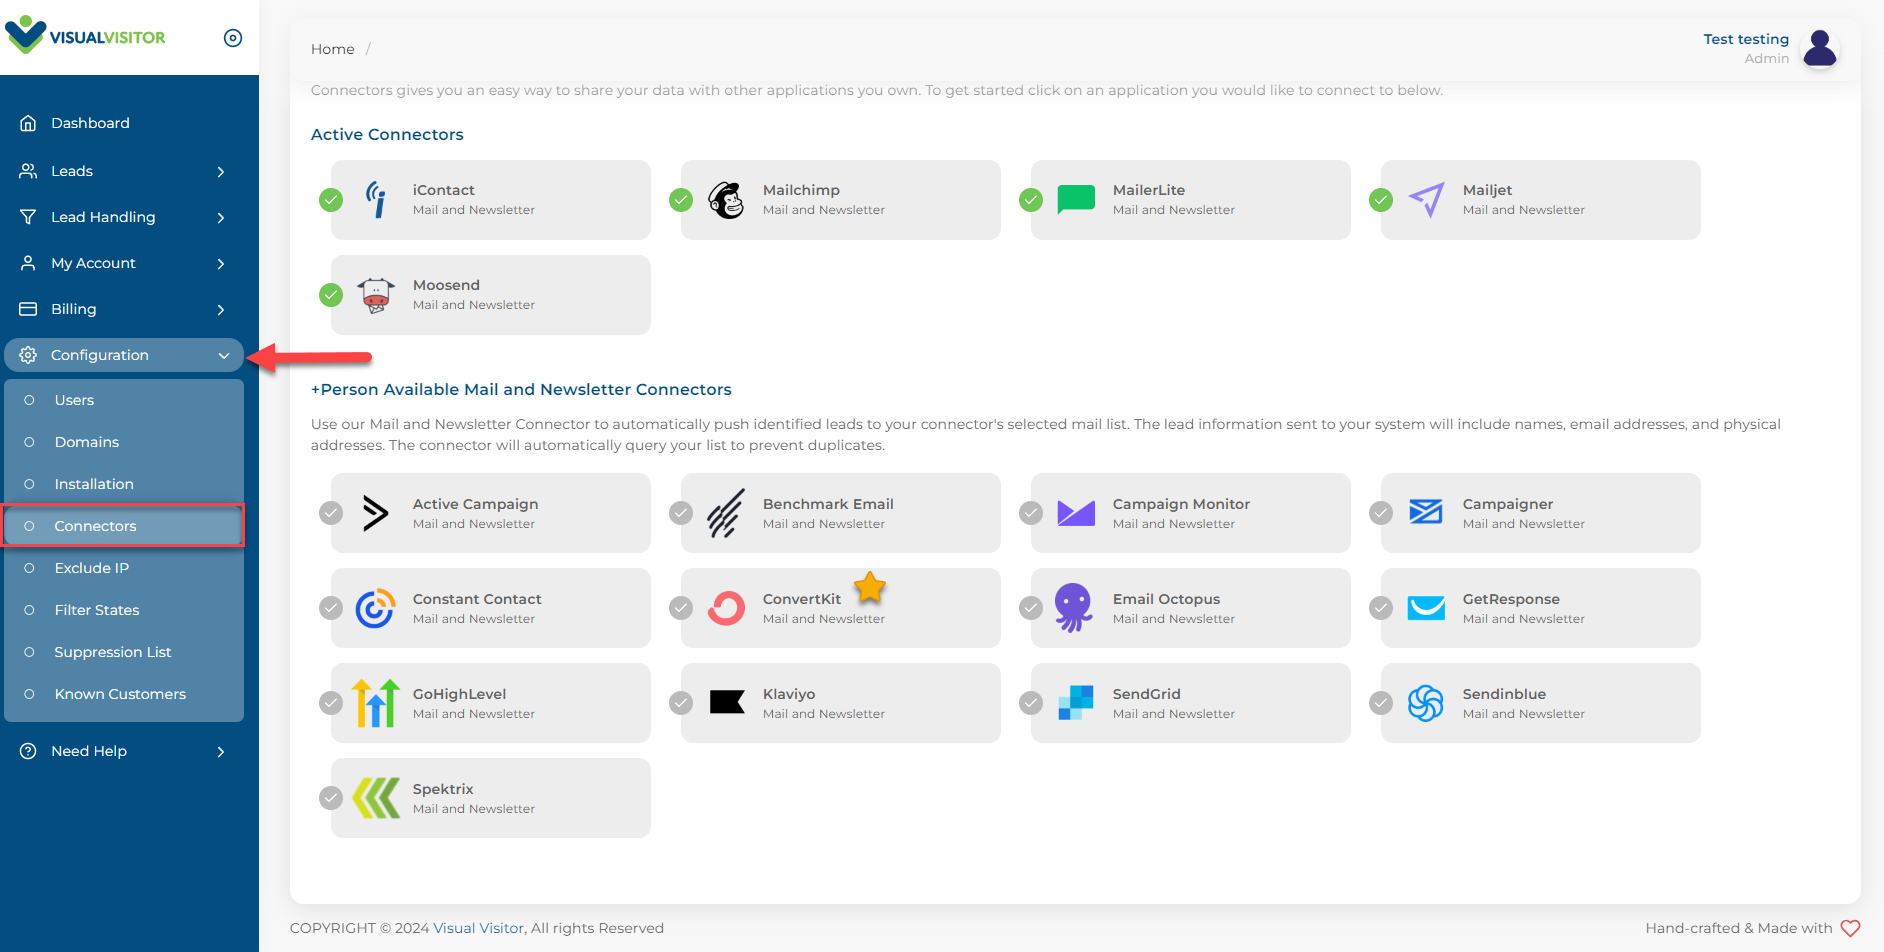The image size is (1884, 952).
Task: Open user profile avatar icon
Action: coord(1820,48)
